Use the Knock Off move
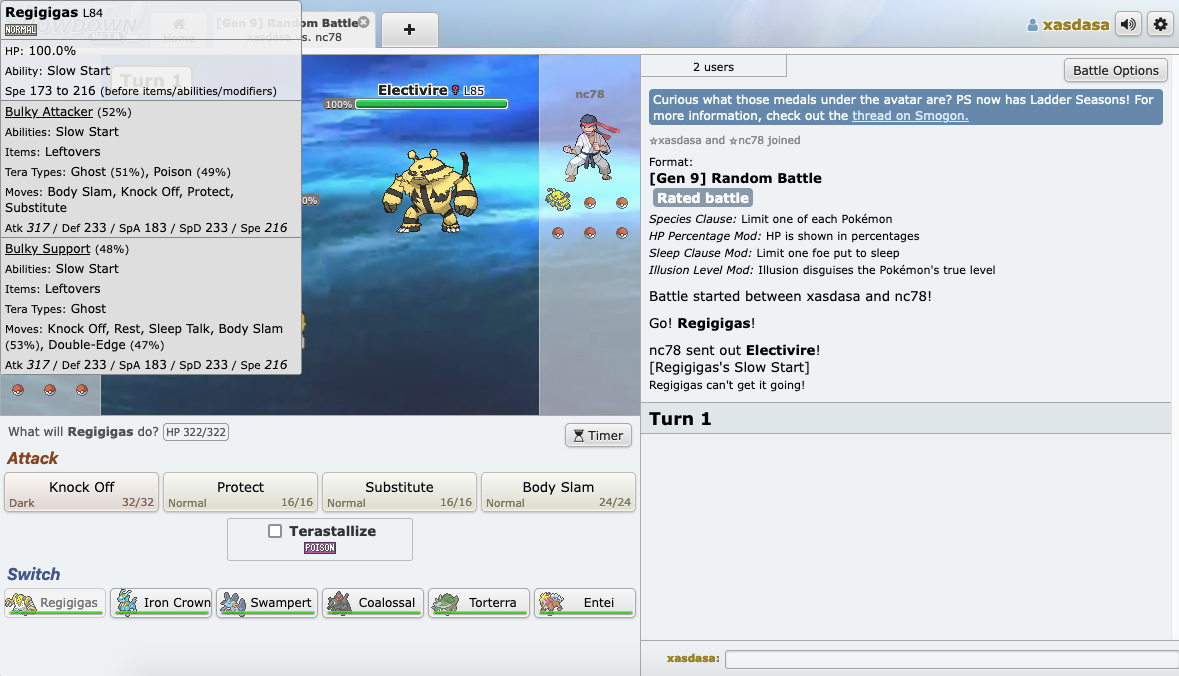 [82, 492]
